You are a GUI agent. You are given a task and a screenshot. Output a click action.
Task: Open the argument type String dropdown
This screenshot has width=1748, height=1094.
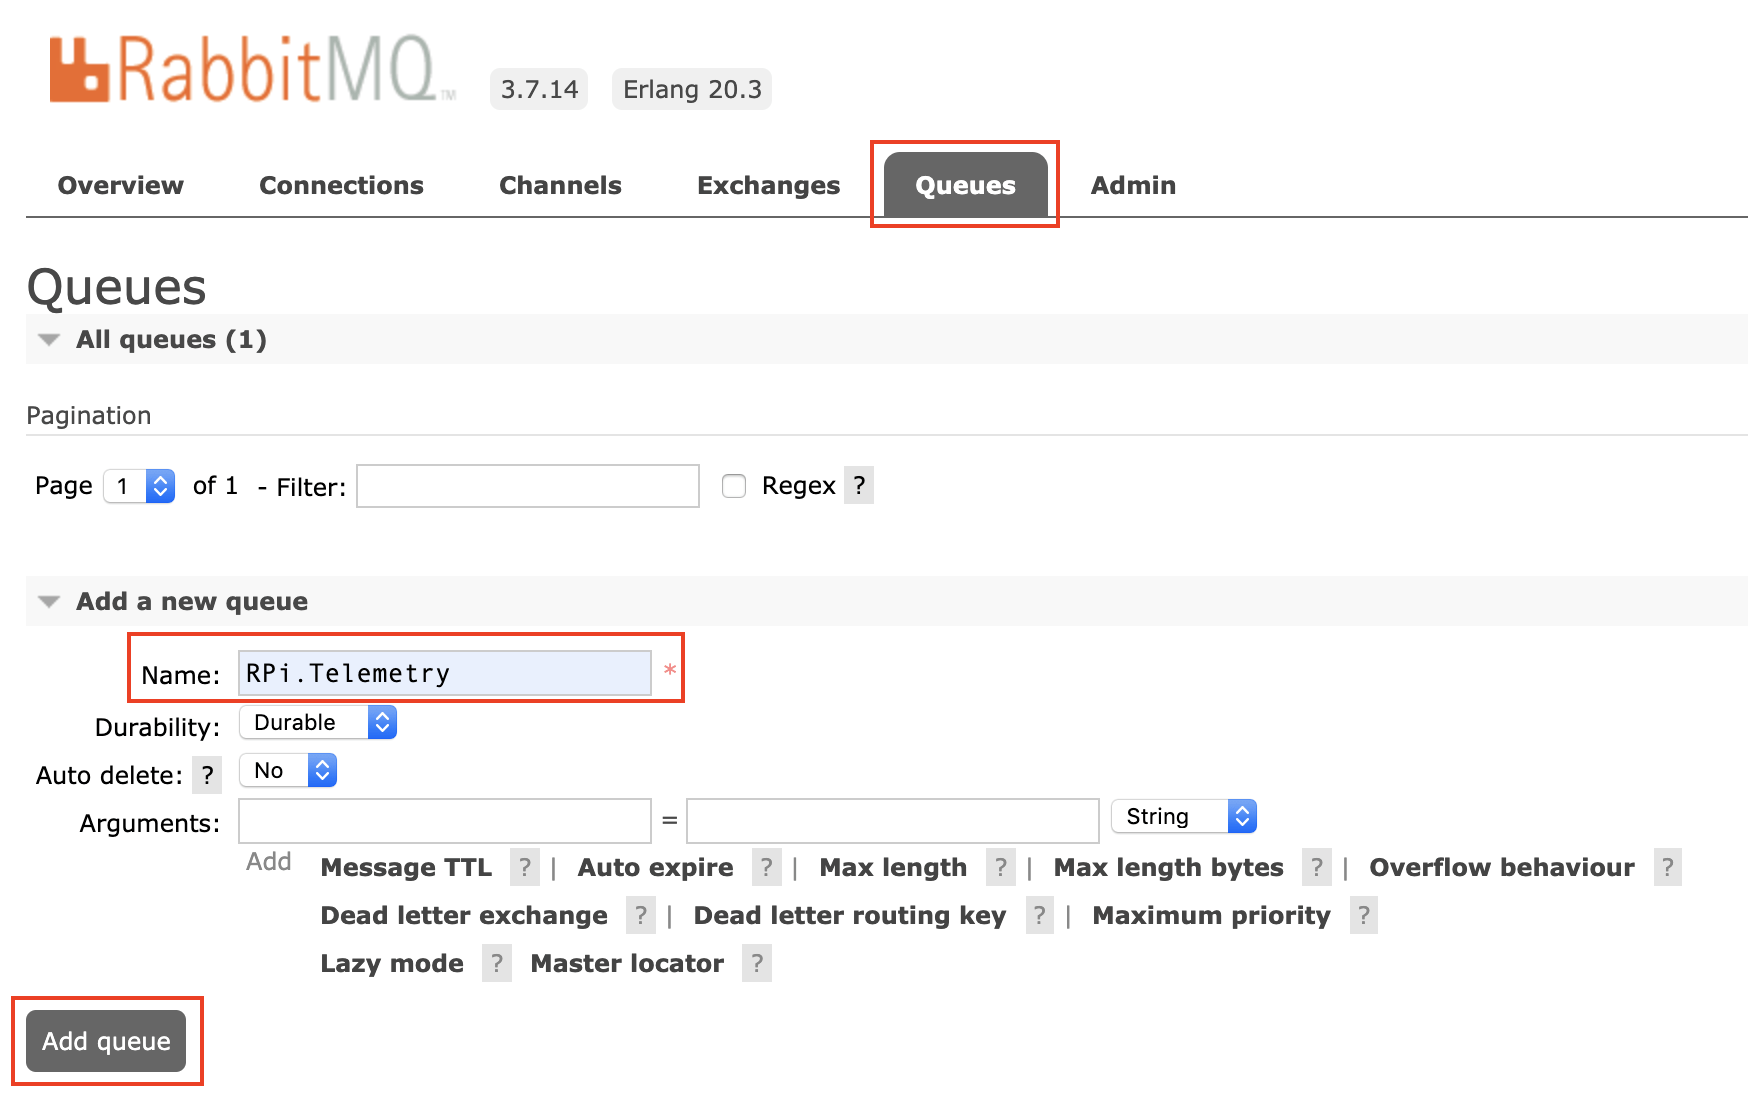1184,816
